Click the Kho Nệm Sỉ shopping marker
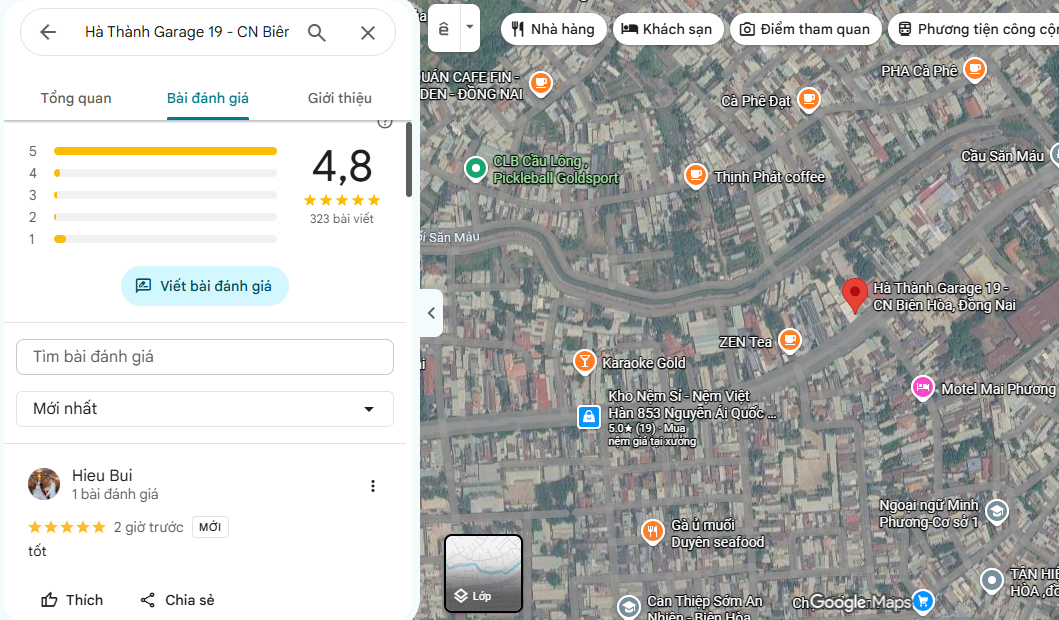 [589, 417]
